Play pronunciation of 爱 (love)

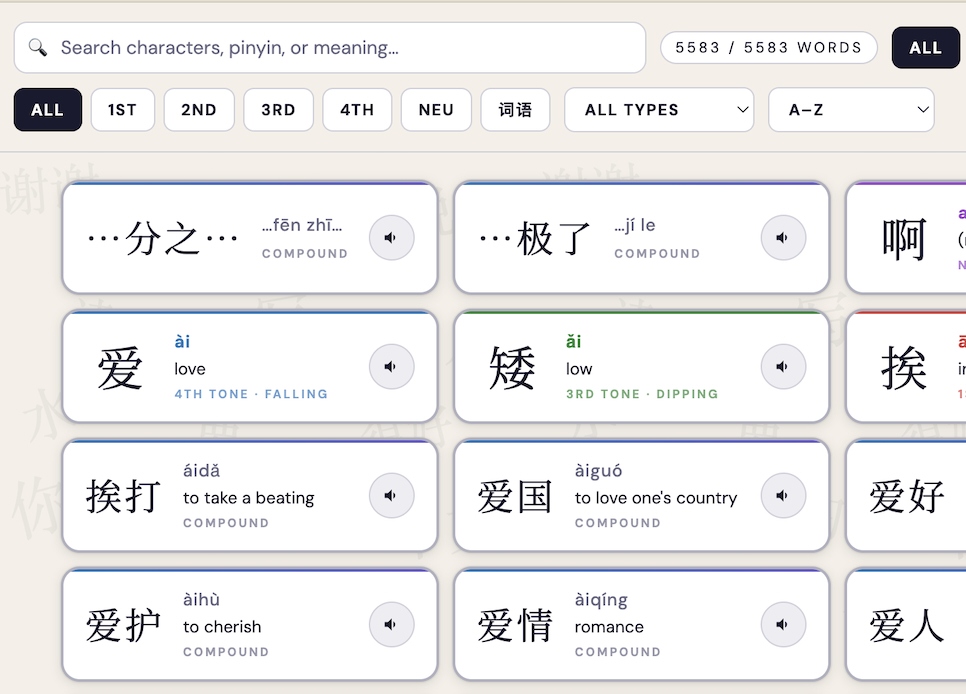coord(391,367)
